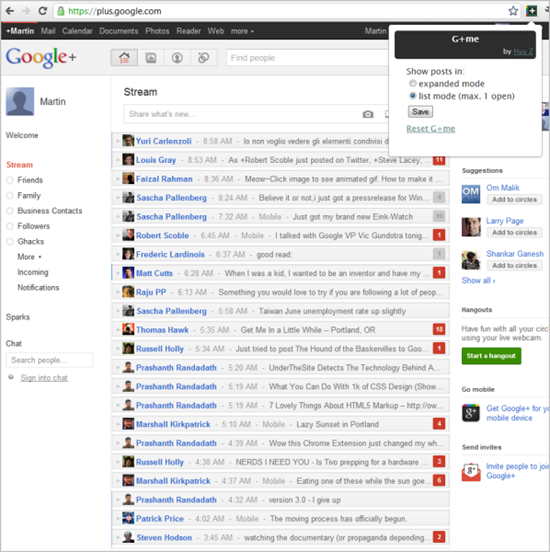The image size is (550, 552).
Task: Click the Matt Cutts name link
Action: 154,273
